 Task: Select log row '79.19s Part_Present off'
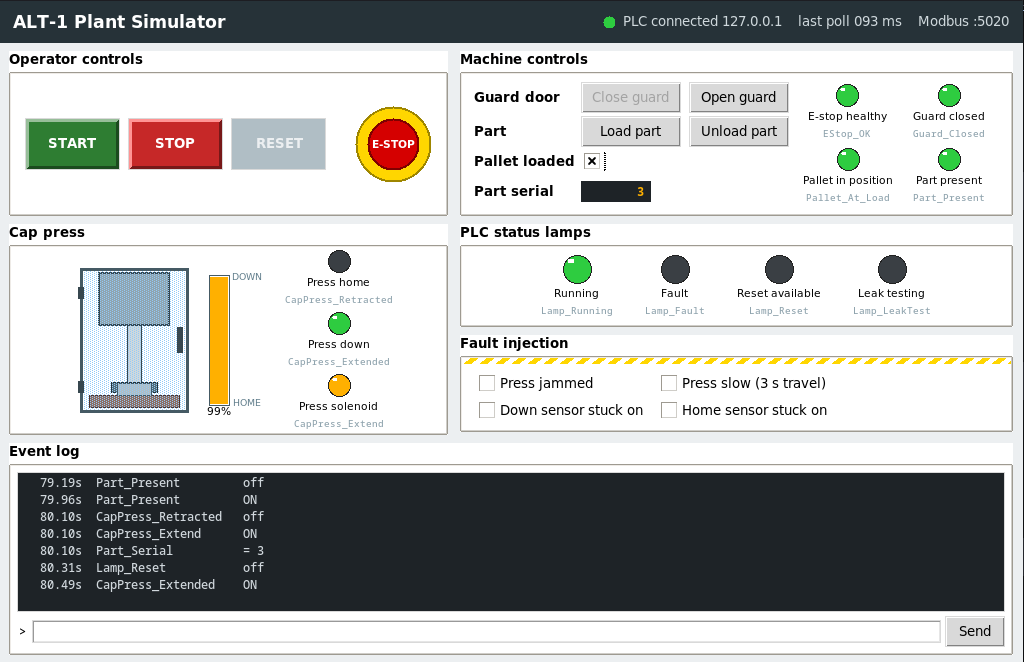point(511,483)
